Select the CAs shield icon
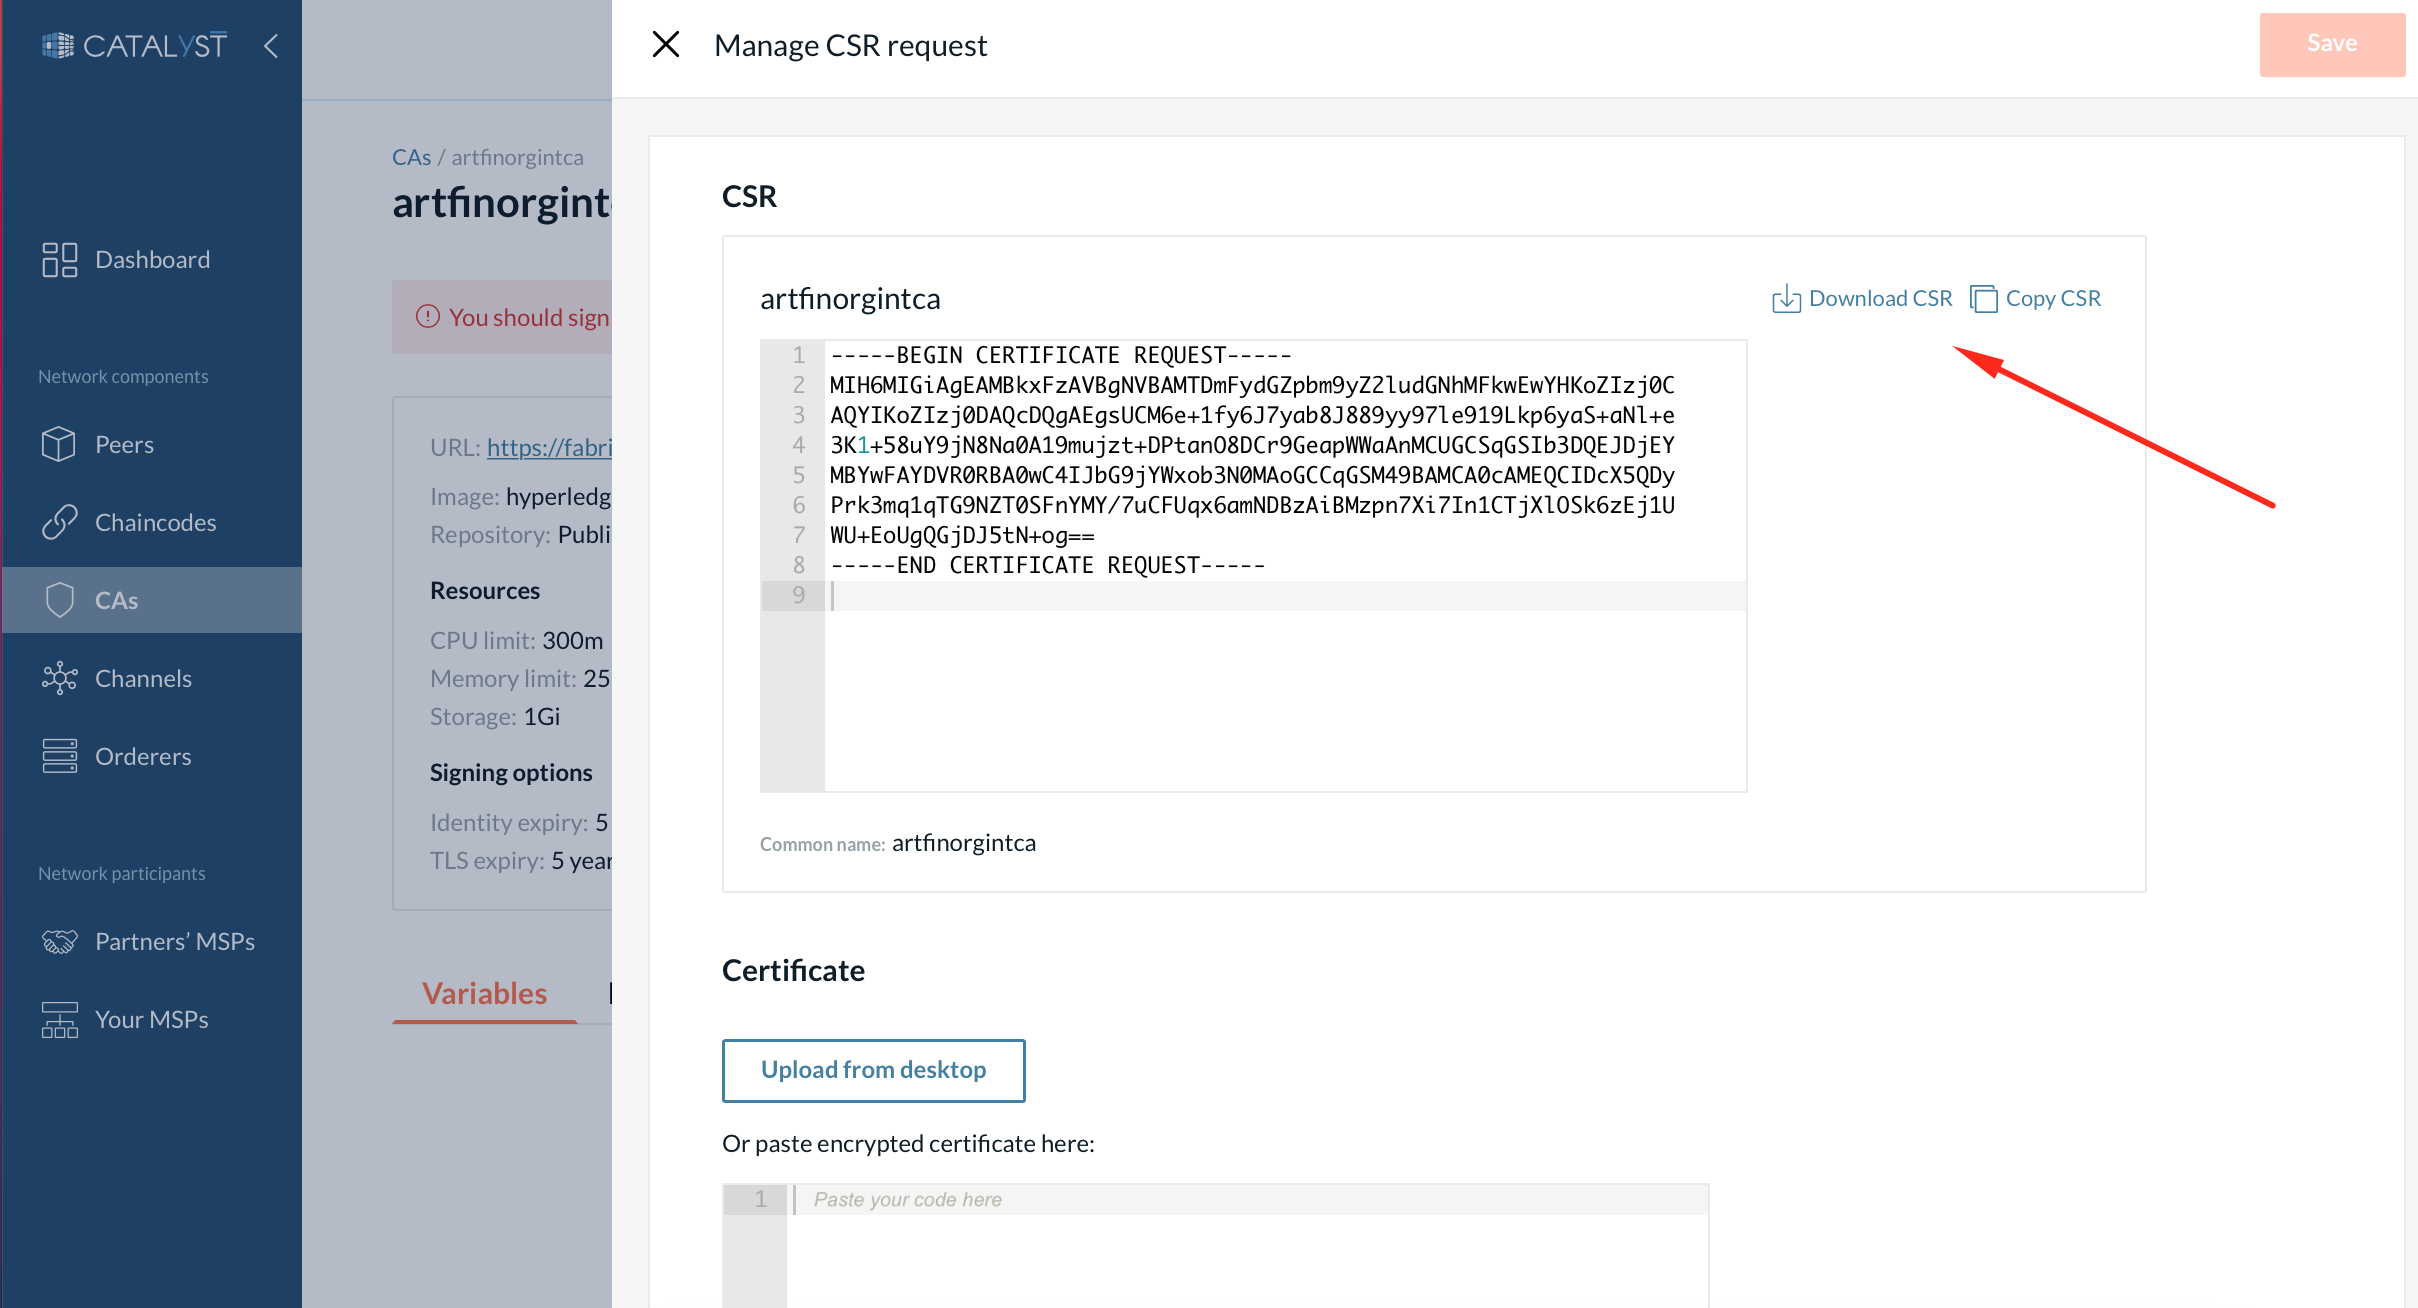The image size is (2418, 1308). [59, 599]
